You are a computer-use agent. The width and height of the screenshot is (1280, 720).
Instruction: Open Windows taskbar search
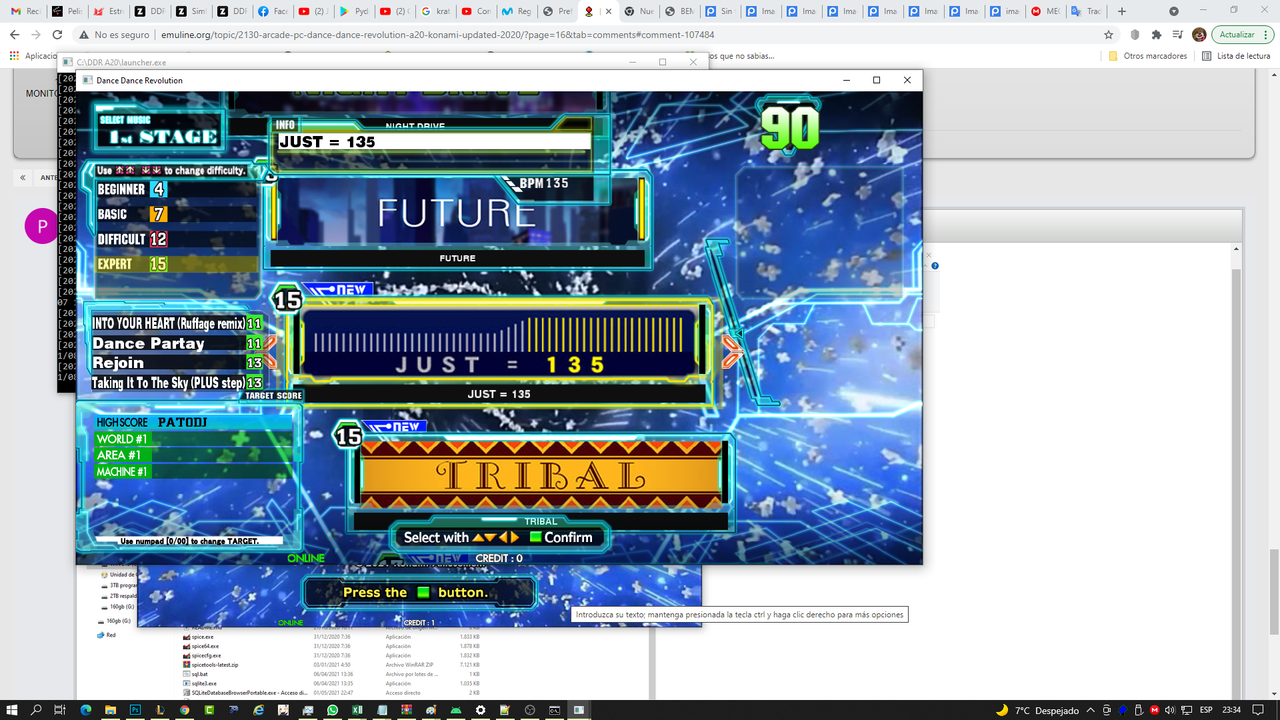tap(37, 709)
